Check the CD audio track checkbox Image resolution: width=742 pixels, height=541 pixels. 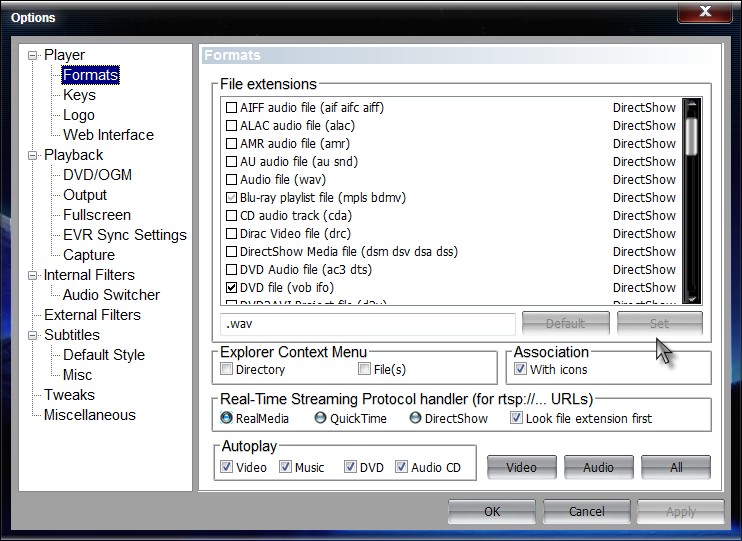[231, 215]
